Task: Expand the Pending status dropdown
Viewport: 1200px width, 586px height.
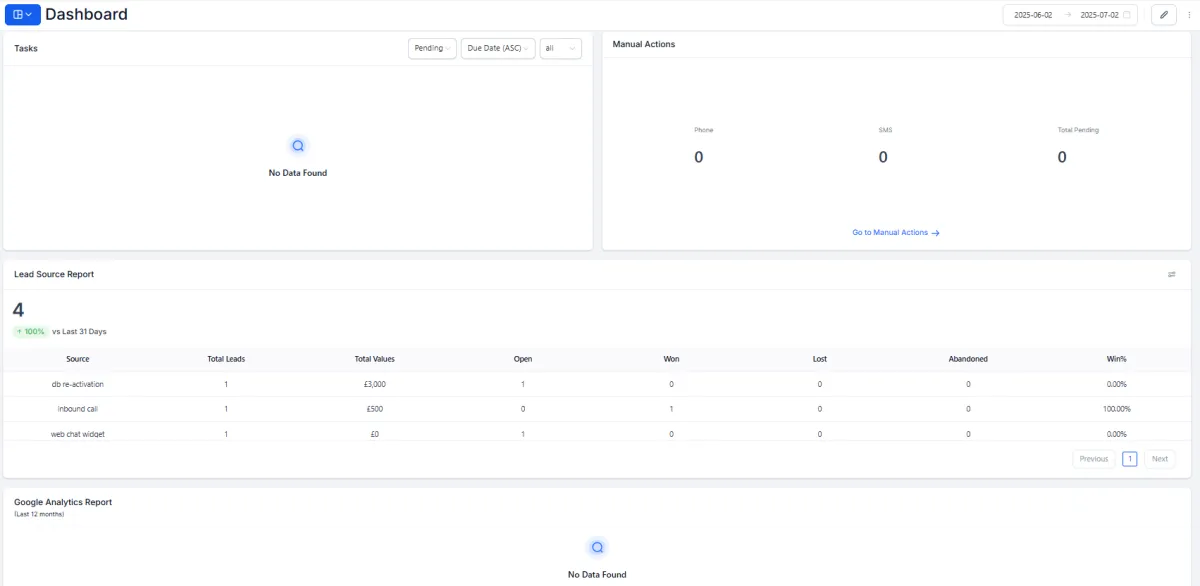Action: click(432, 48)
